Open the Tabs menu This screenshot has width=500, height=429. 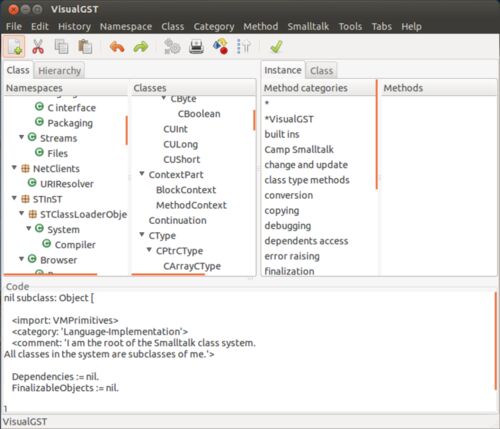pyautogui.click(x=382, y=26)
